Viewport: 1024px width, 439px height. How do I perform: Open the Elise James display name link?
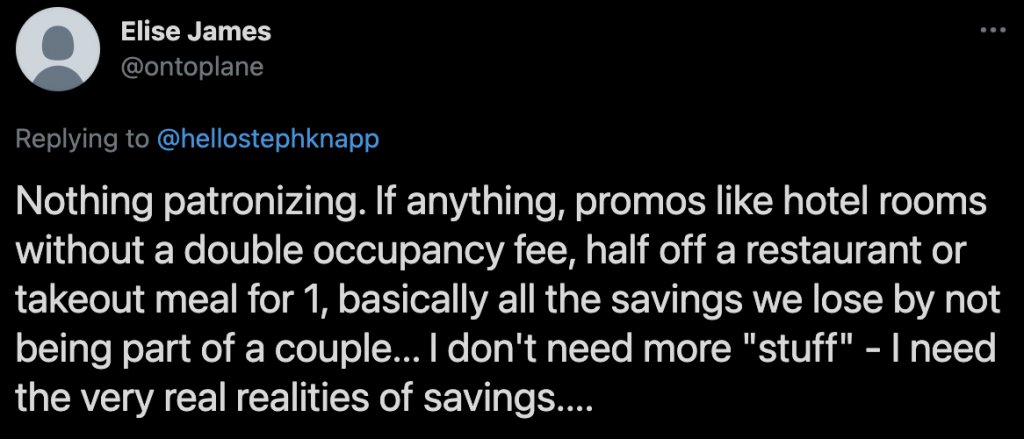pos(195,32)
